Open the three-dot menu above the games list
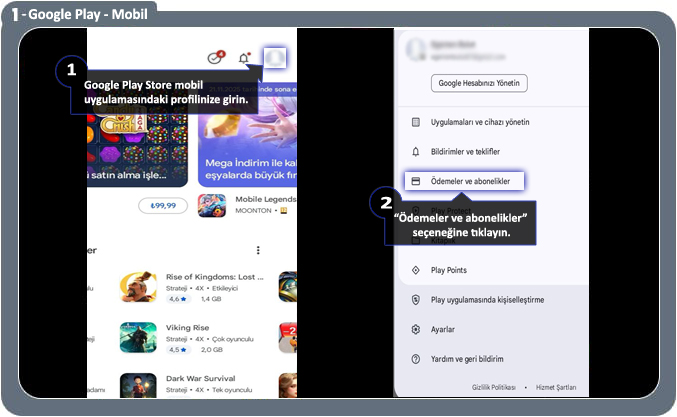 (258, 250)
